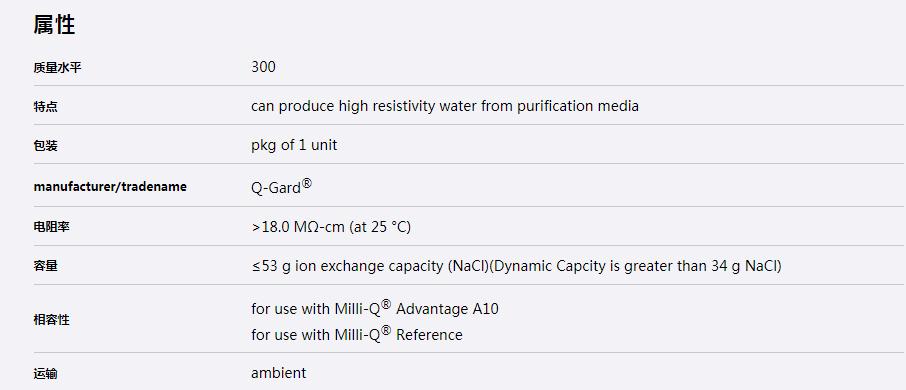Click the registered mark after Q-Gard
This screenshot has width=906, height=390.
(x=307, y=184)
